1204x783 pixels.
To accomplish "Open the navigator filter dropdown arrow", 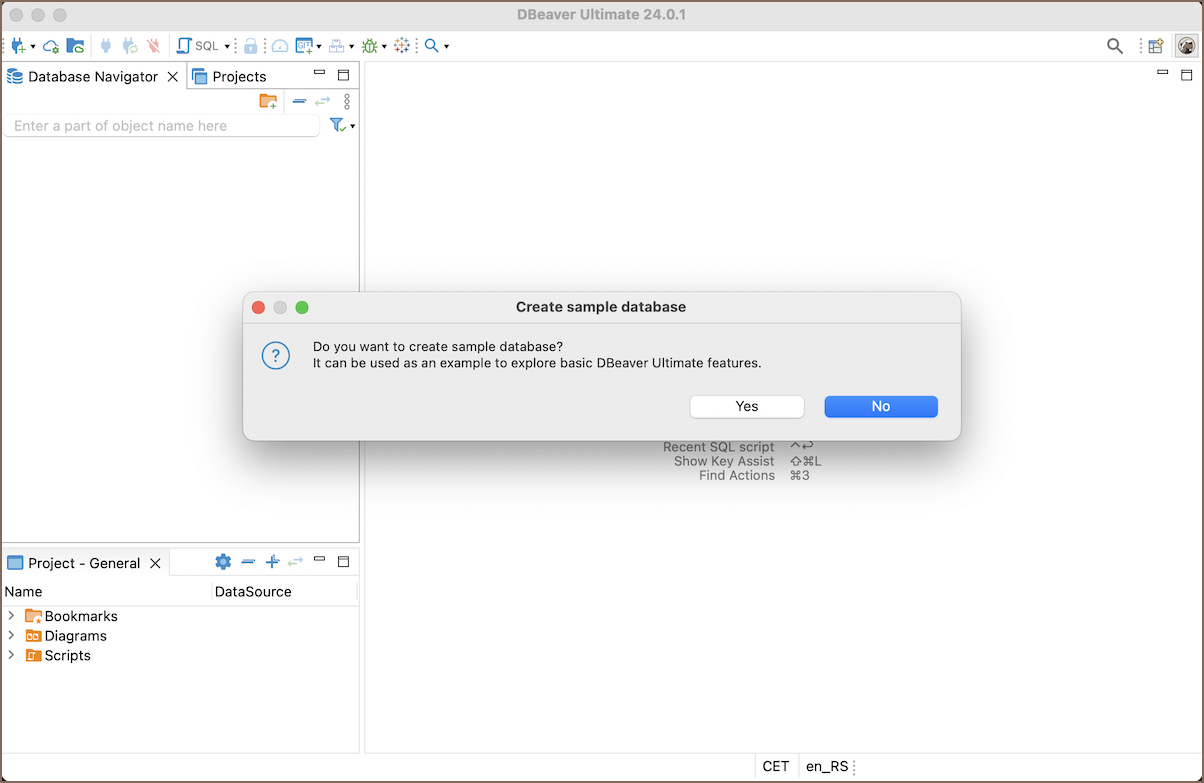I will coord(352,127).
